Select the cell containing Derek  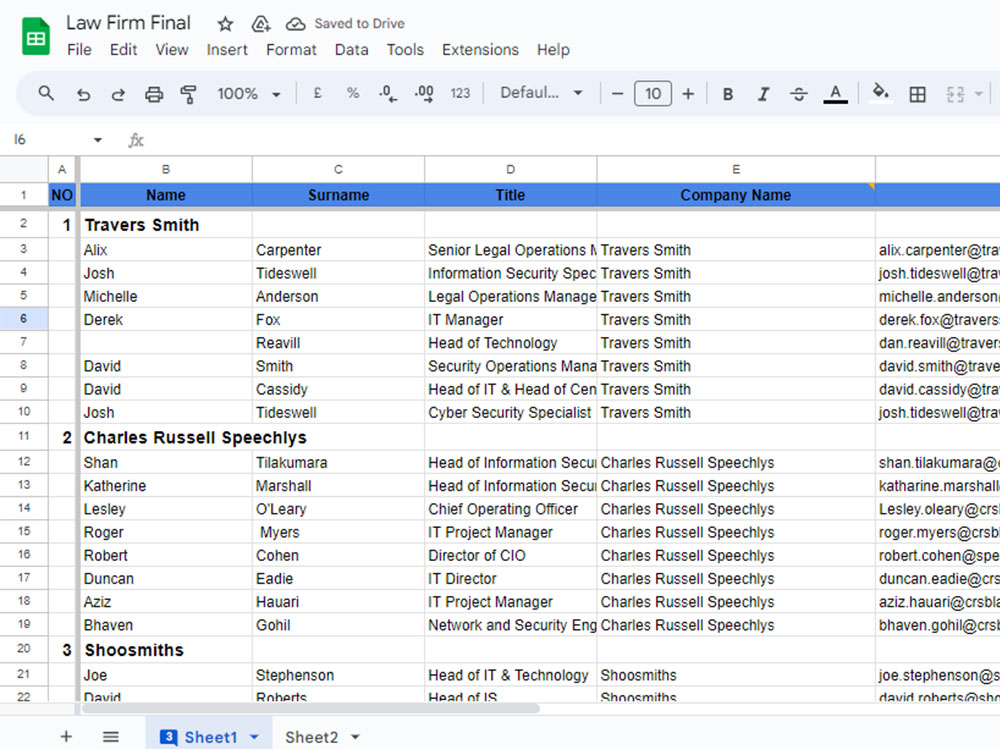[x=166, y=320]
